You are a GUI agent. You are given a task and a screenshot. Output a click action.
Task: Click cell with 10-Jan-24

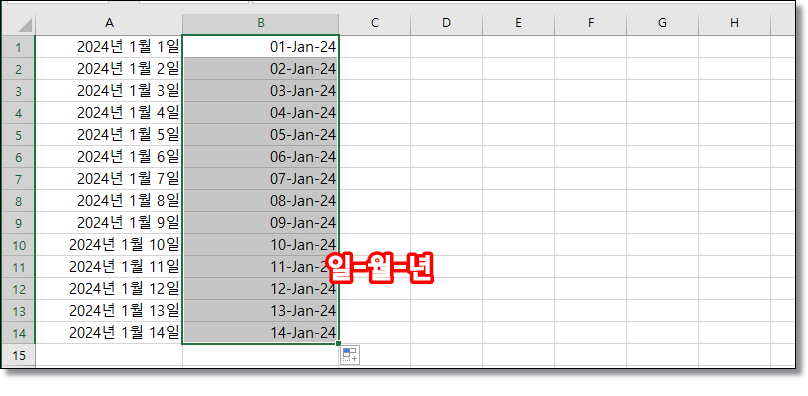pos(261,245)
